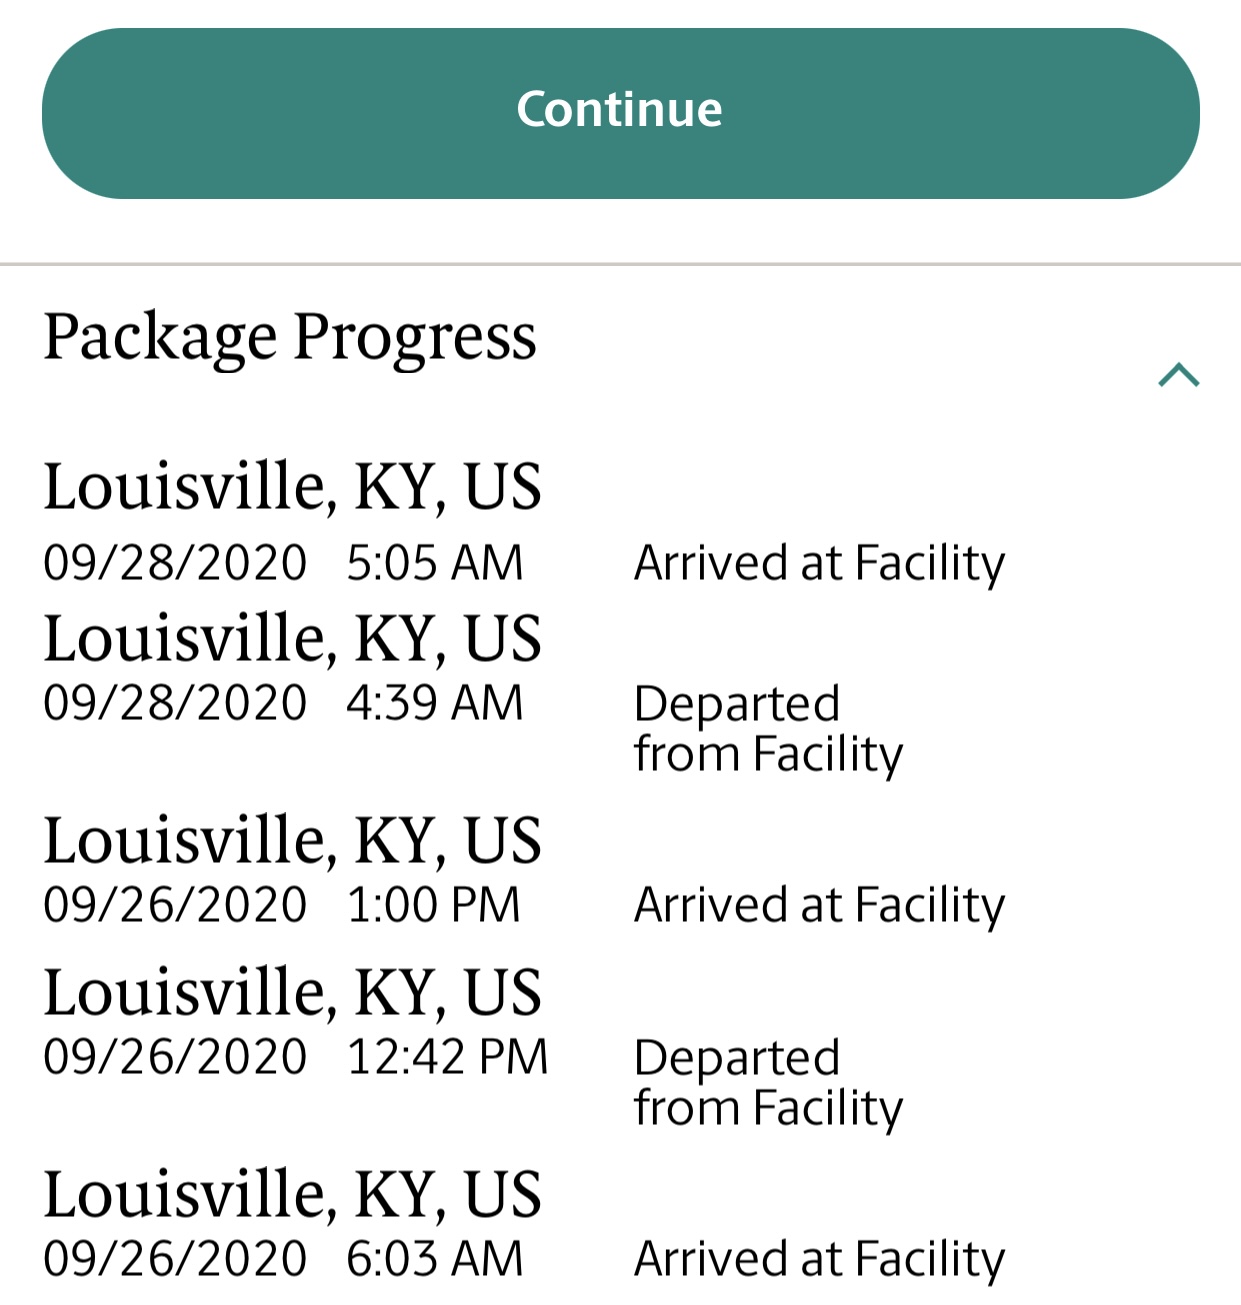
Task: Click the 12:42 PM timestamp
Action: [x=447, y=1057]
